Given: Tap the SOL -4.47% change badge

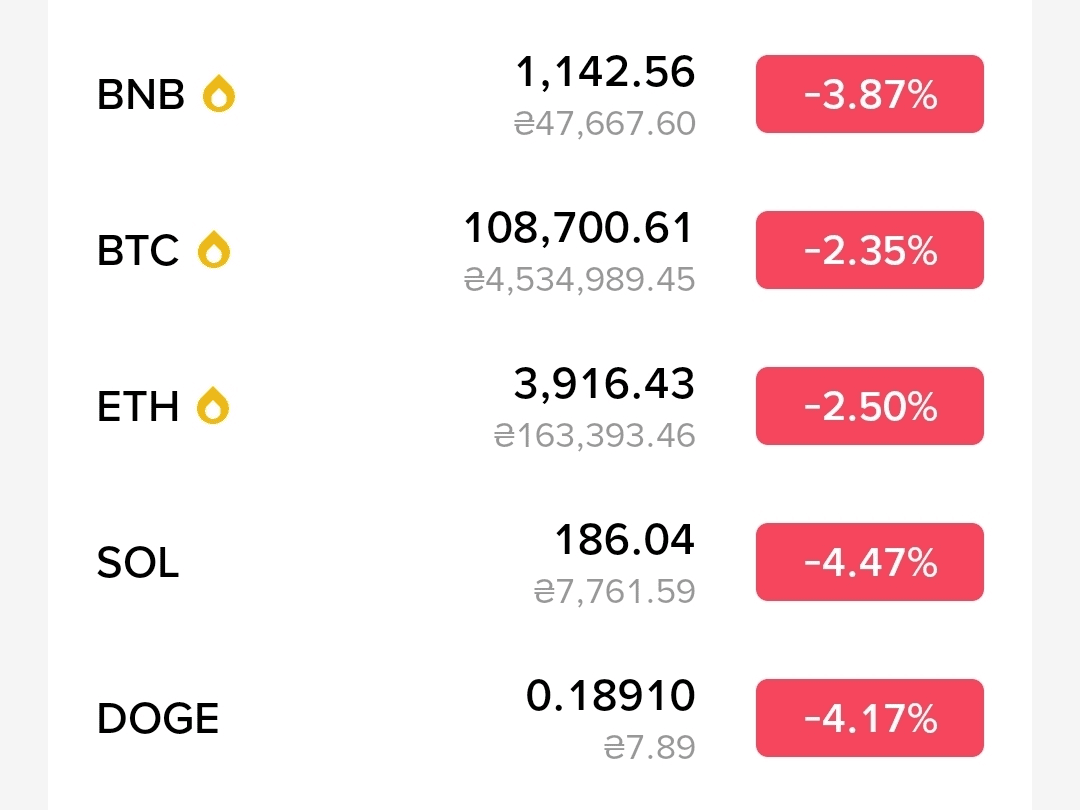Looking at the screenshot, I should click(x=869, y=562).
